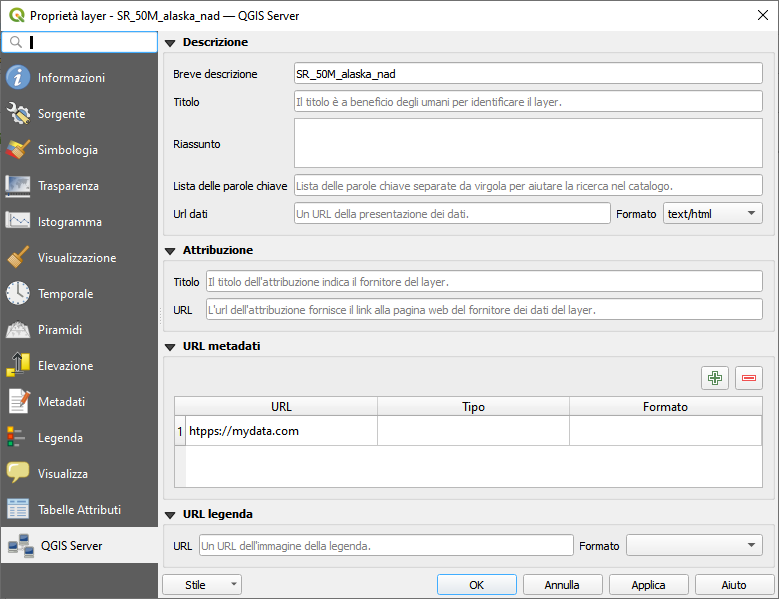The image size is (779, 599).
Task: Open the Visualizza speech bubble icon
Action: pos(18,473)
